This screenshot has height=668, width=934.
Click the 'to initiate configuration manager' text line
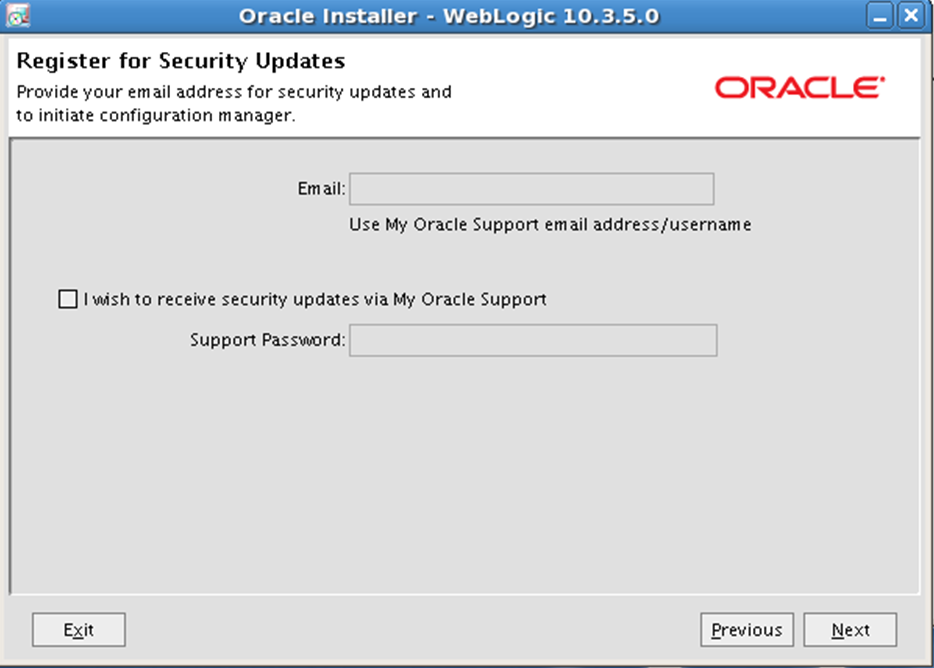pos(155,115)
